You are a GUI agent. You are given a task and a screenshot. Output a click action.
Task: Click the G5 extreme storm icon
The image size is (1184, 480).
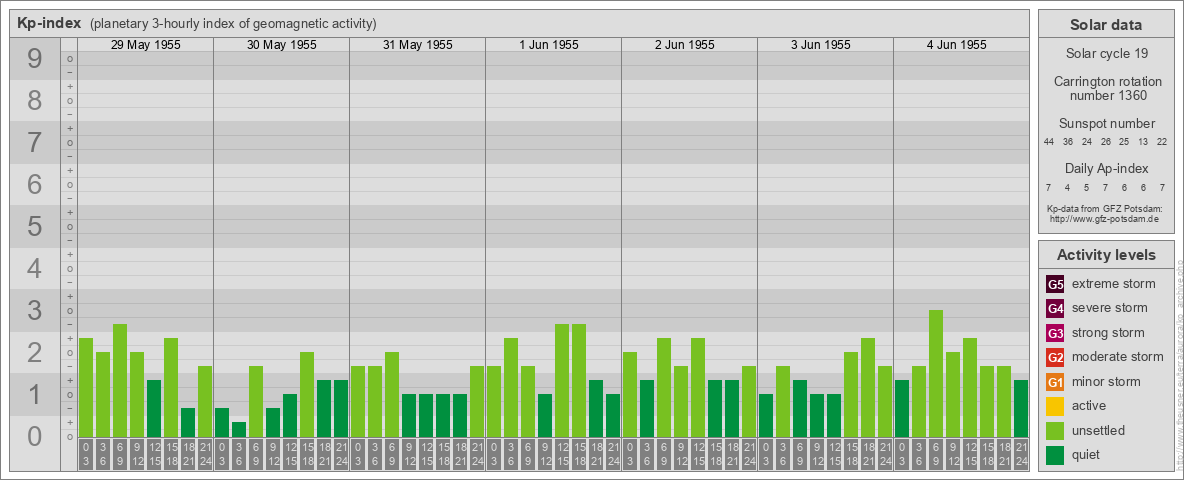pos(1055,285)
